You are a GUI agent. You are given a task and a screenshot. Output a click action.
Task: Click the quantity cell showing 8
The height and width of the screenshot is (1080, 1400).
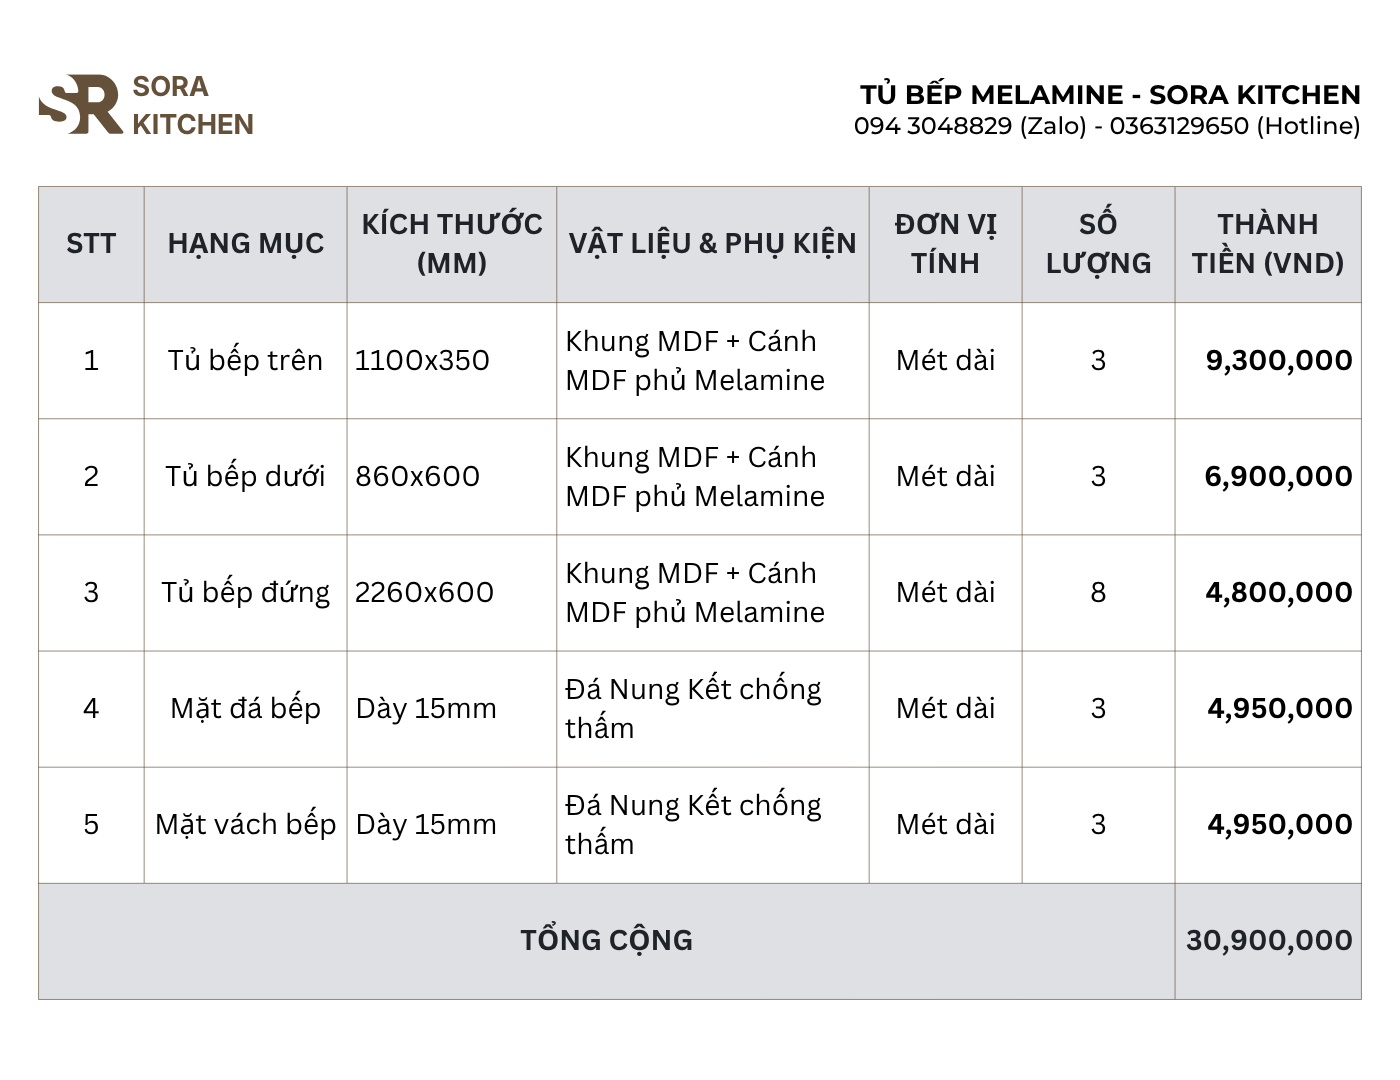[x=1098, y=592]
